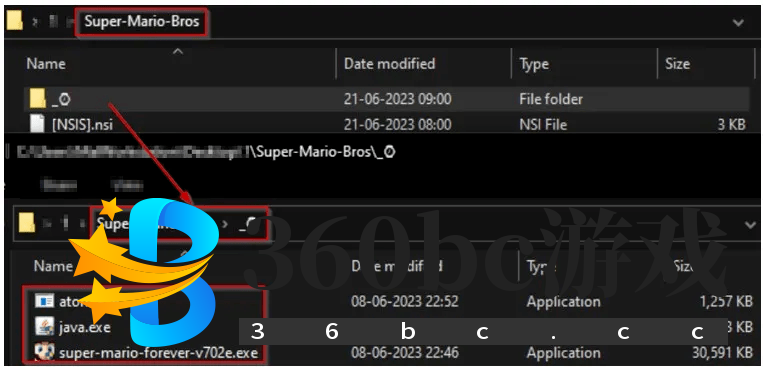Select the java.exe file name

(x=85, y=327)
